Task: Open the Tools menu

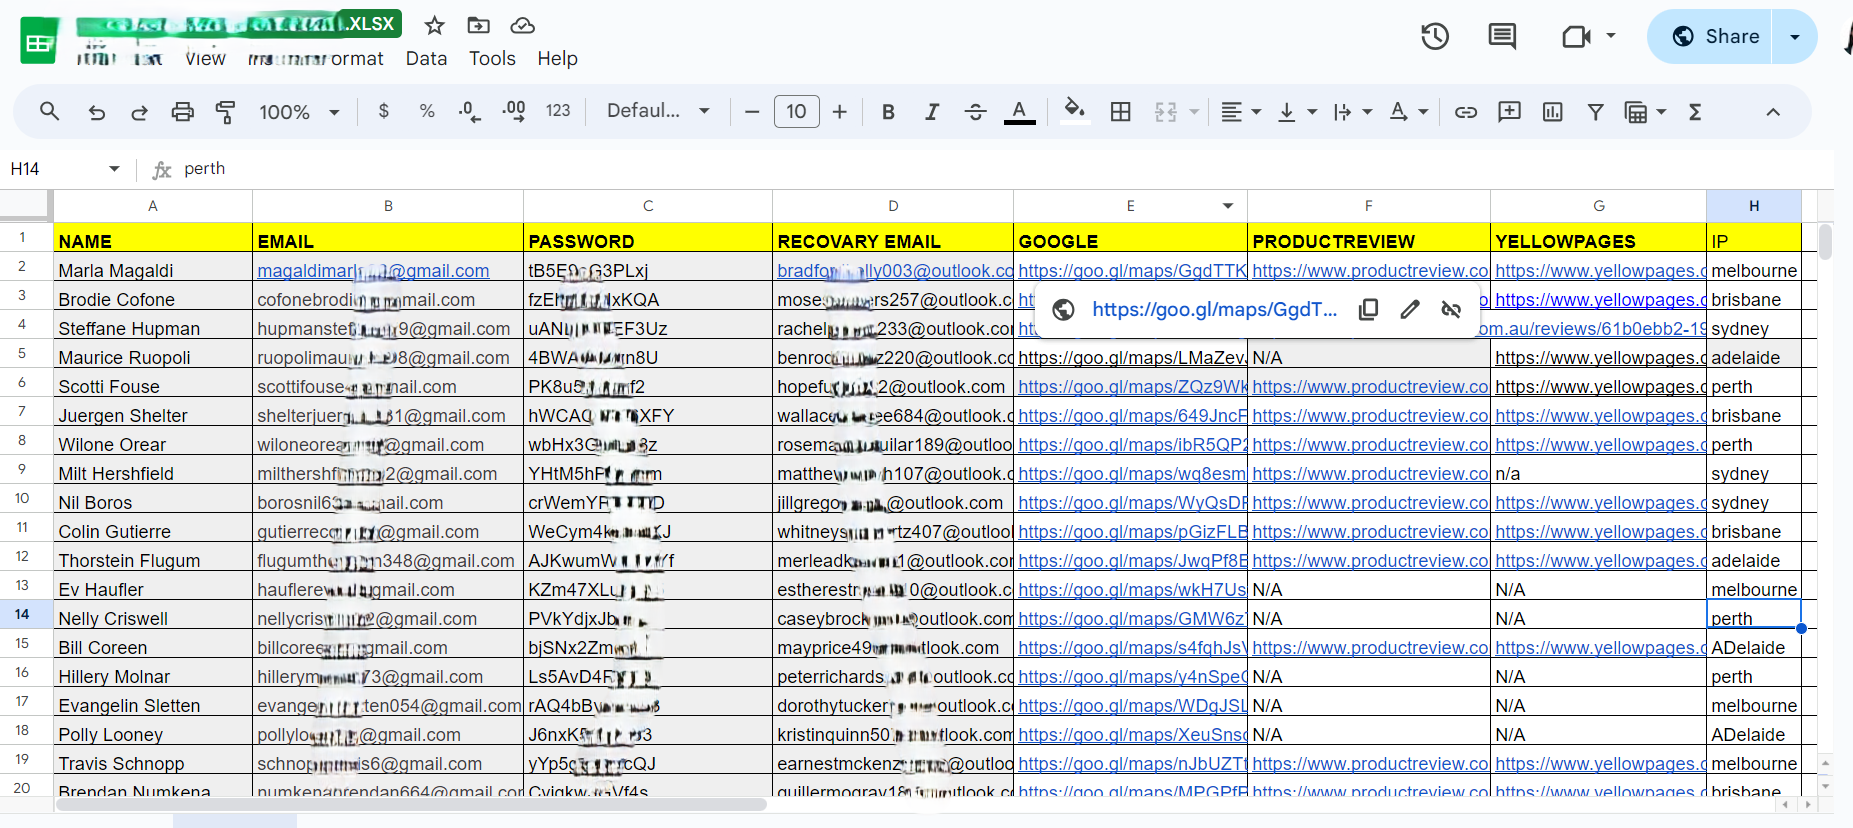Action: point(492,59)
